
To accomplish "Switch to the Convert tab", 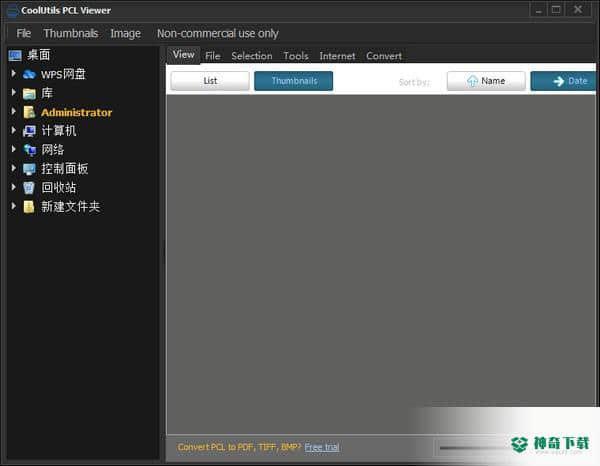I will 384,56.
